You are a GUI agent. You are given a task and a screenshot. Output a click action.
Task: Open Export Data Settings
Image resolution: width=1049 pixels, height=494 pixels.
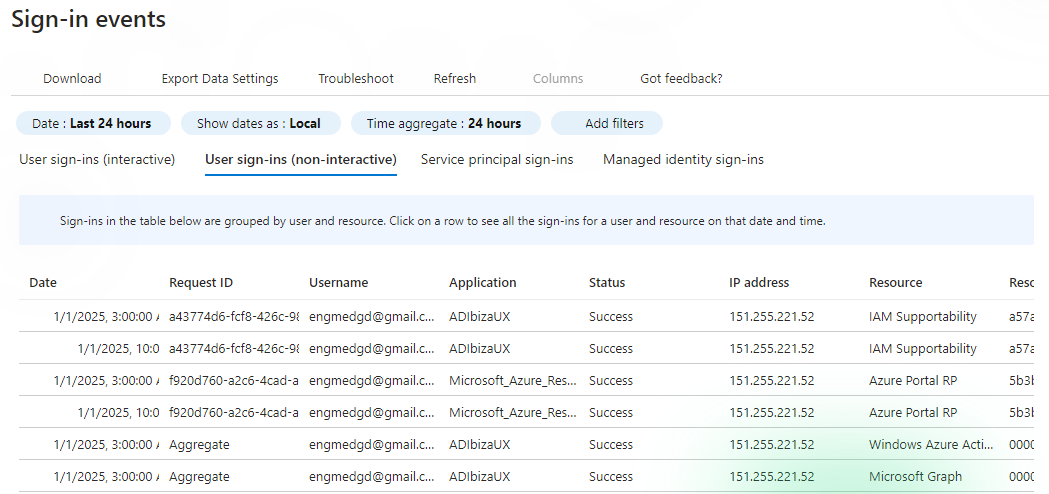click(220, 78)
